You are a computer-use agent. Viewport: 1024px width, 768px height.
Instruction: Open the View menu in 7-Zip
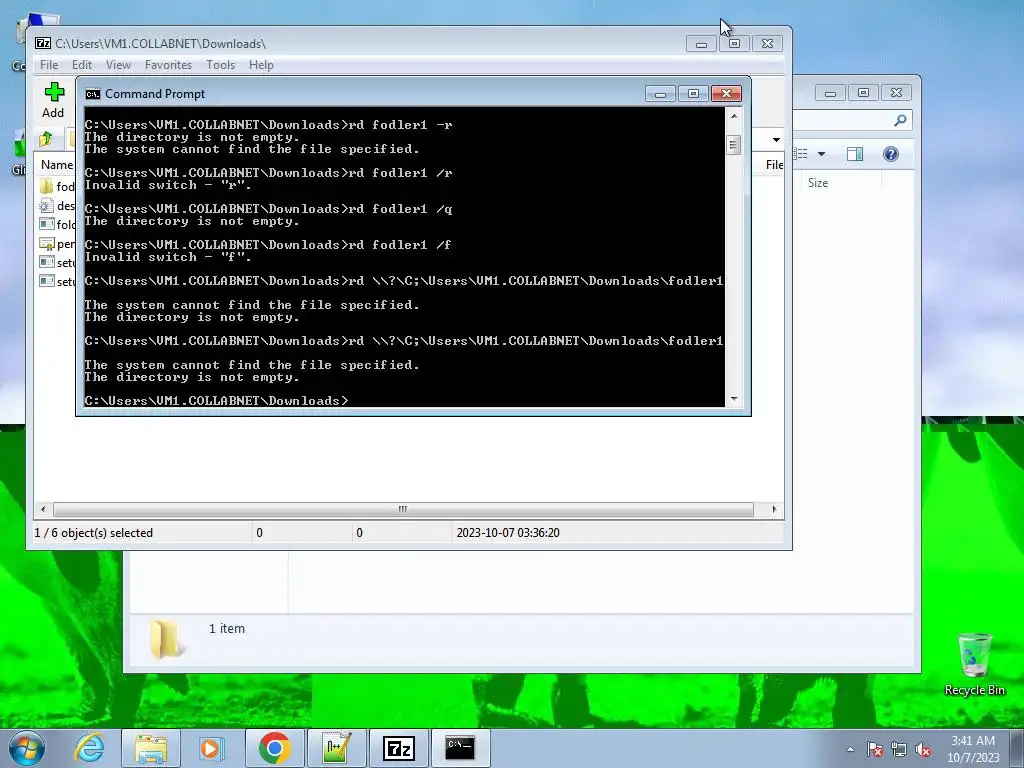118,65
